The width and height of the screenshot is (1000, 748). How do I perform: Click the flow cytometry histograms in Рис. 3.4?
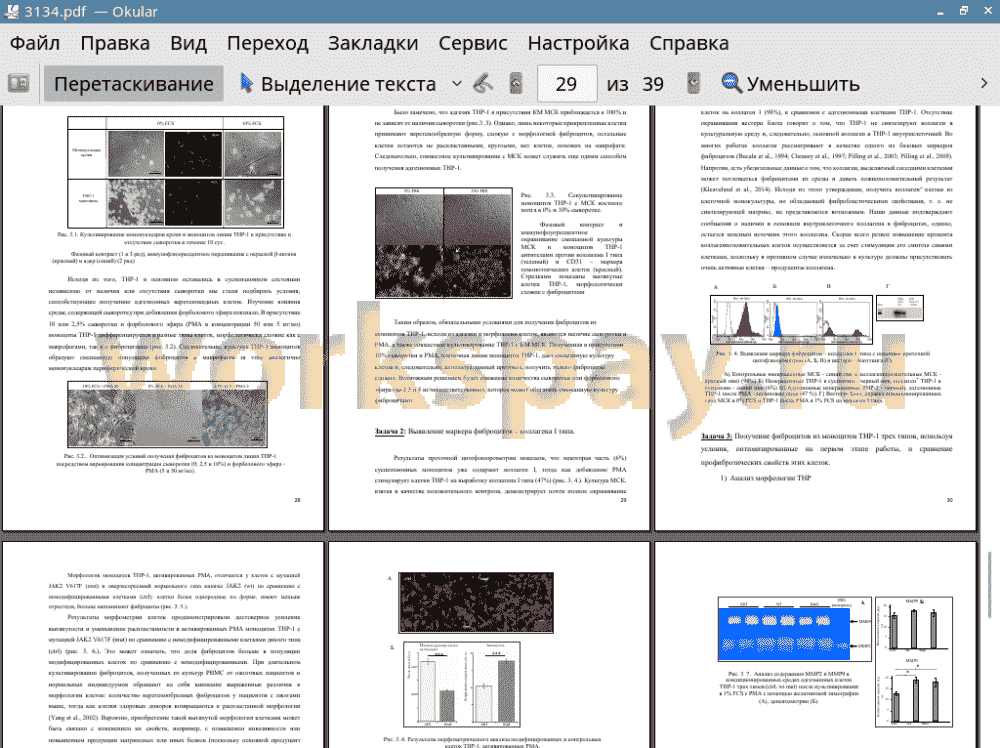(x=791, y=319)
